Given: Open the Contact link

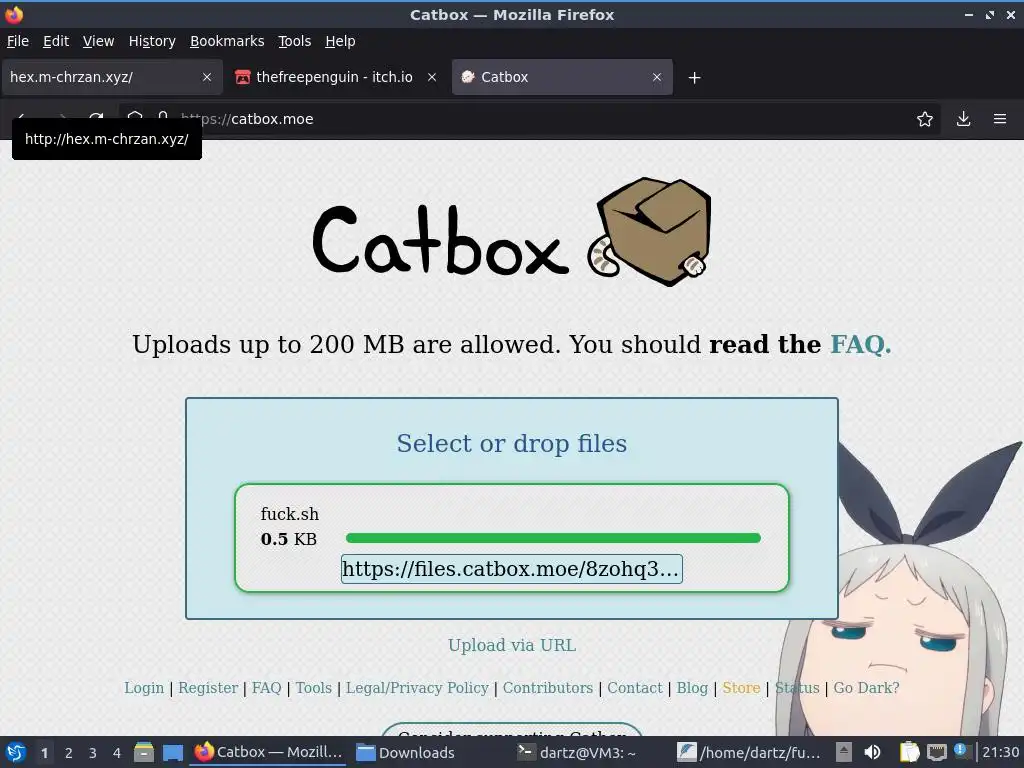Looking at the screenshot, I should [x=634, y=688].
